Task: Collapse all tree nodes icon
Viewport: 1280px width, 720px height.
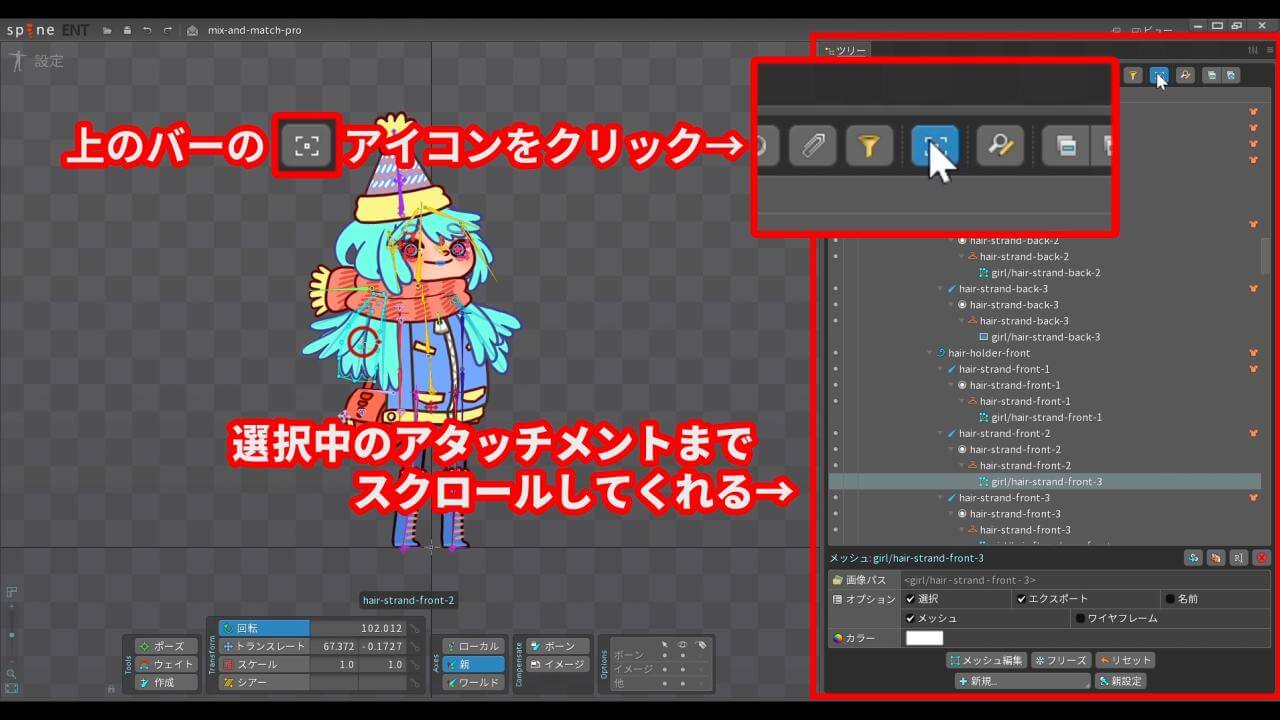Action: point(1211,75)
